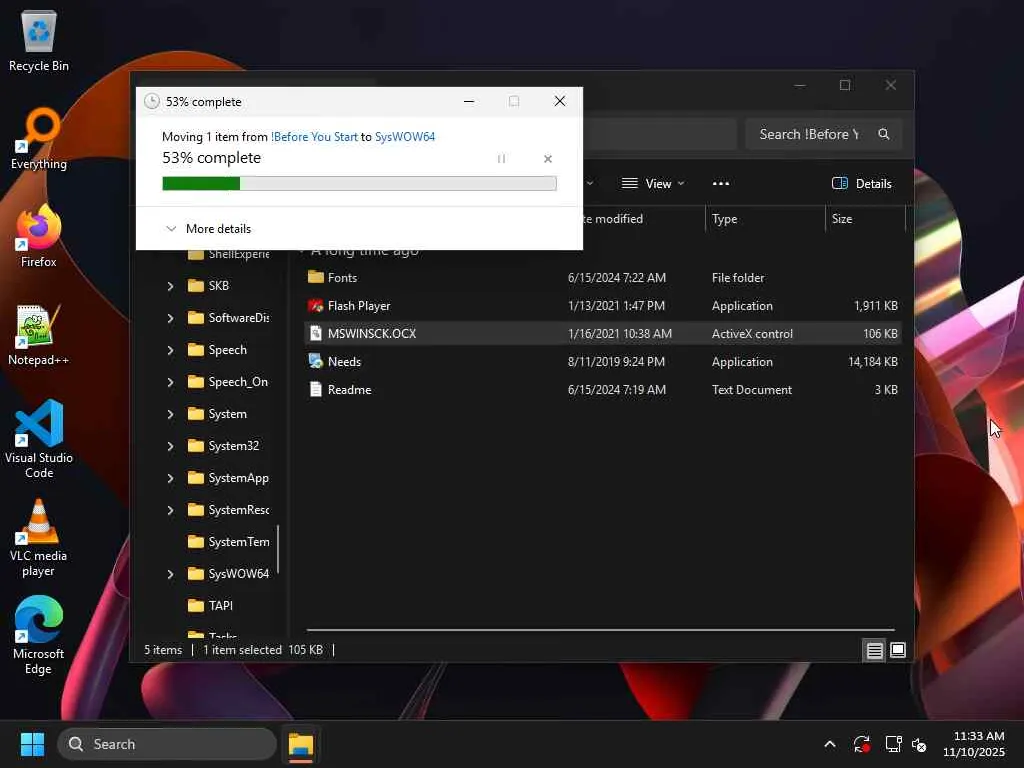Viewport: 1024px width, 768px height.
Task: Expand the Speech_OneCore folder node
Action: click(x=170, y=382)
